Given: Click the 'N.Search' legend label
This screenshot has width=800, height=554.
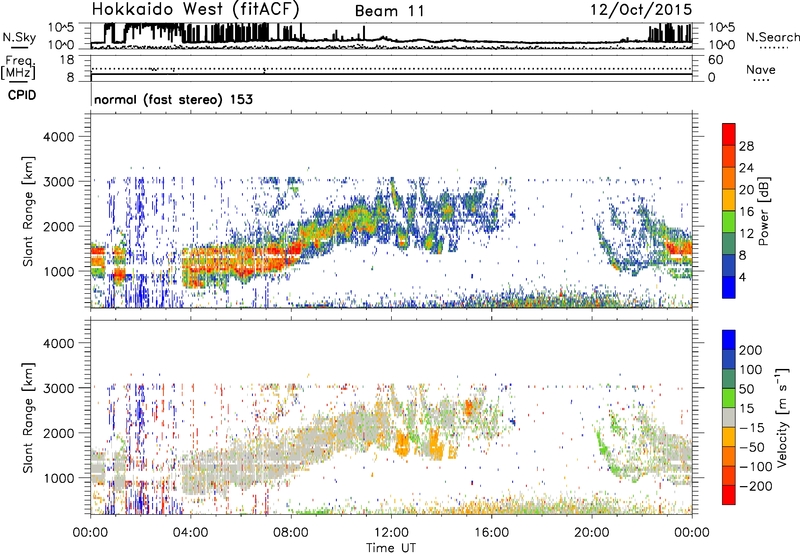Looking at the screenshot, I should (x=773, y=37).
